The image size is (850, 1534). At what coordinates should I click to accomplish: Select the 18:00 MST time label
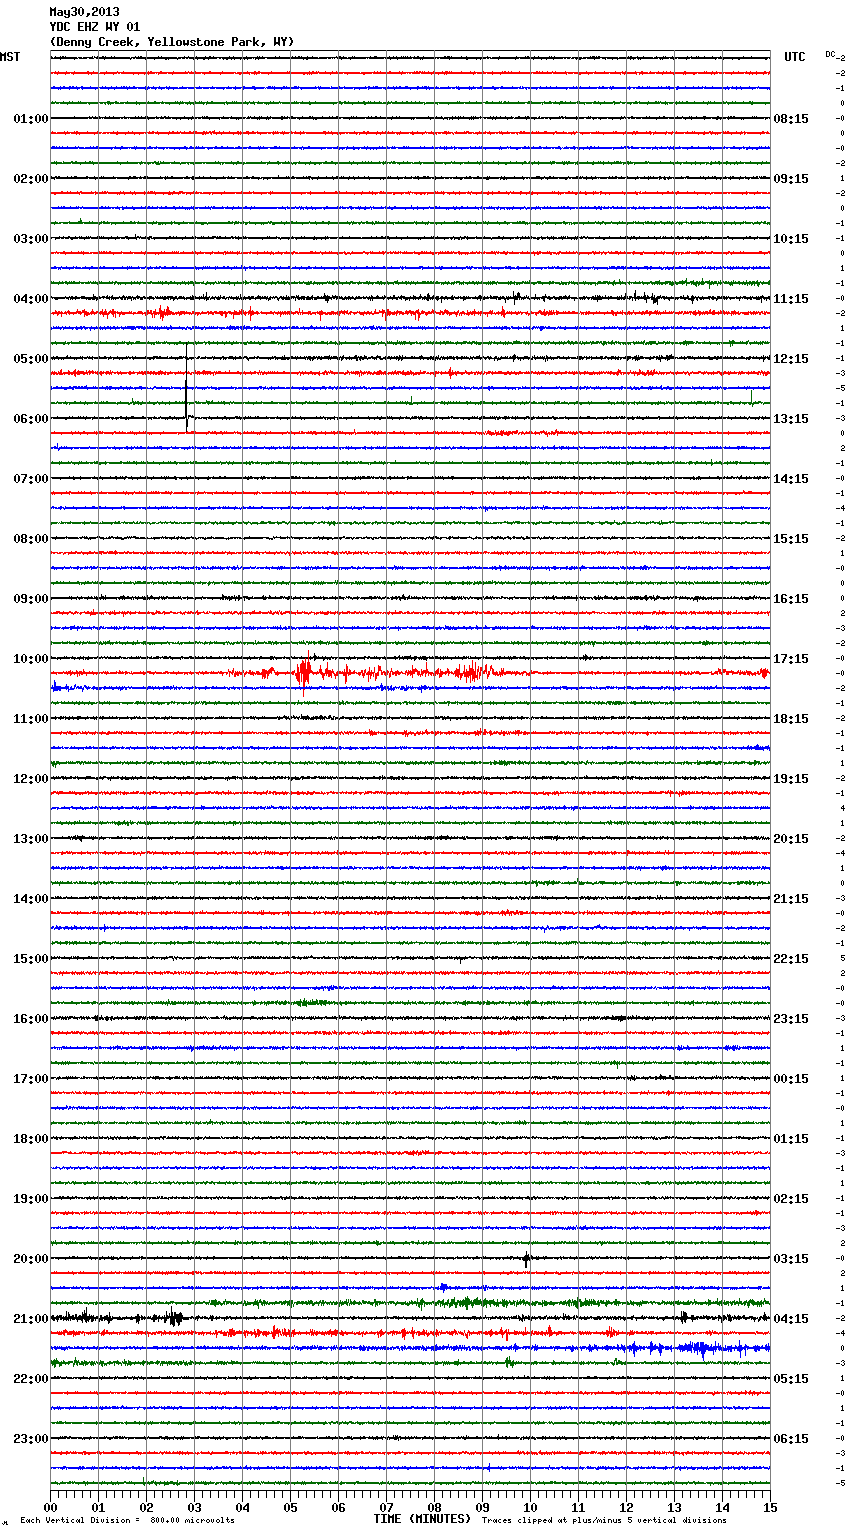click(x=31, y=1139)
